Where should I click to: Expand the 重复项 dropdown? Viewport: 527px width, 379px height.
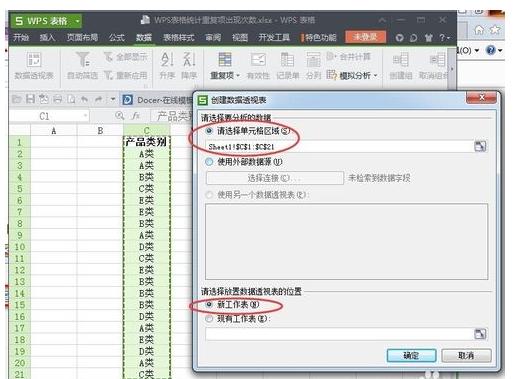(x=225, y=76)
